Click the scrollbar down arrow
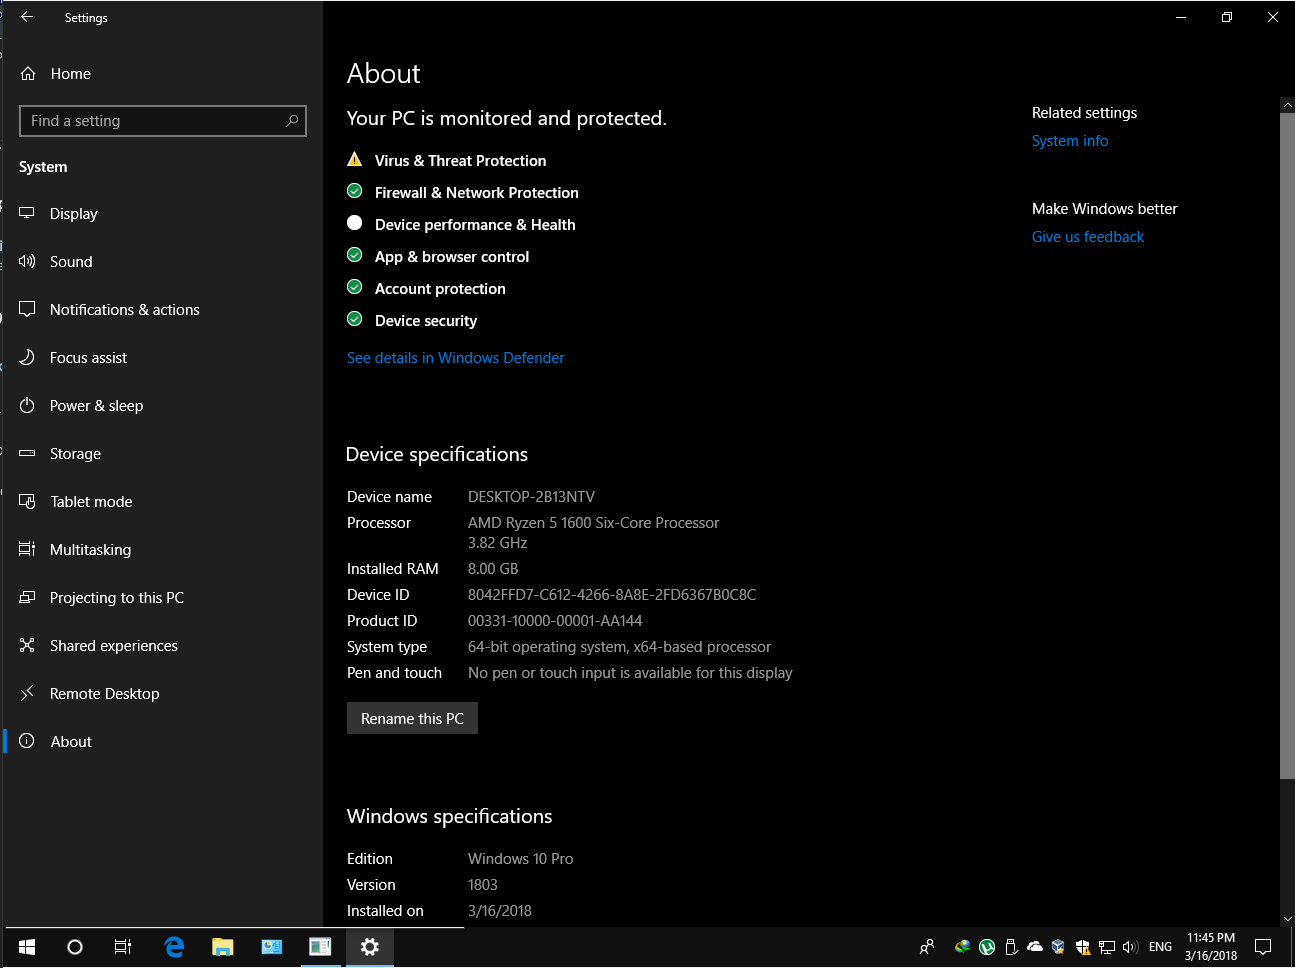The height and width of the screenshot is (968, 1295). [x=1287, y=918]
